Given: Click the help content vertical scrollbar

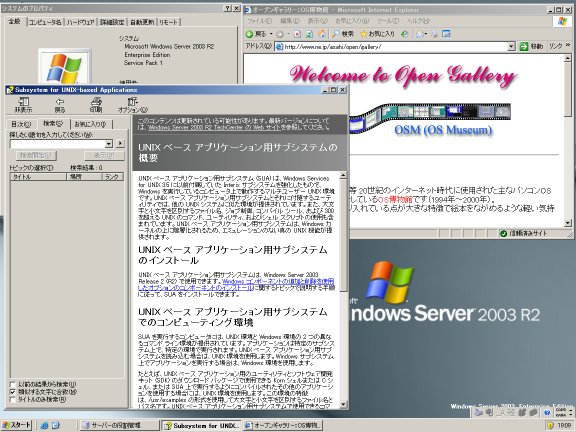Looking at the screenshot, I should (343, 289).
